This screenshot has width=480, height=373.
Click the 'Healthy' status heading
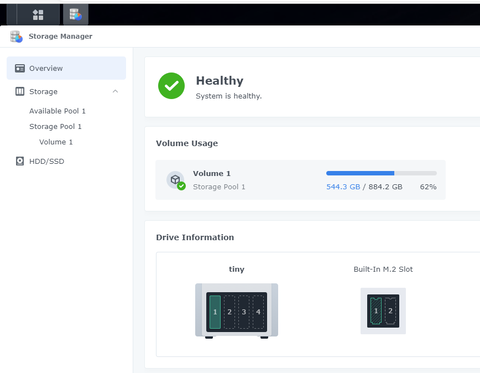tap(220, 81)
